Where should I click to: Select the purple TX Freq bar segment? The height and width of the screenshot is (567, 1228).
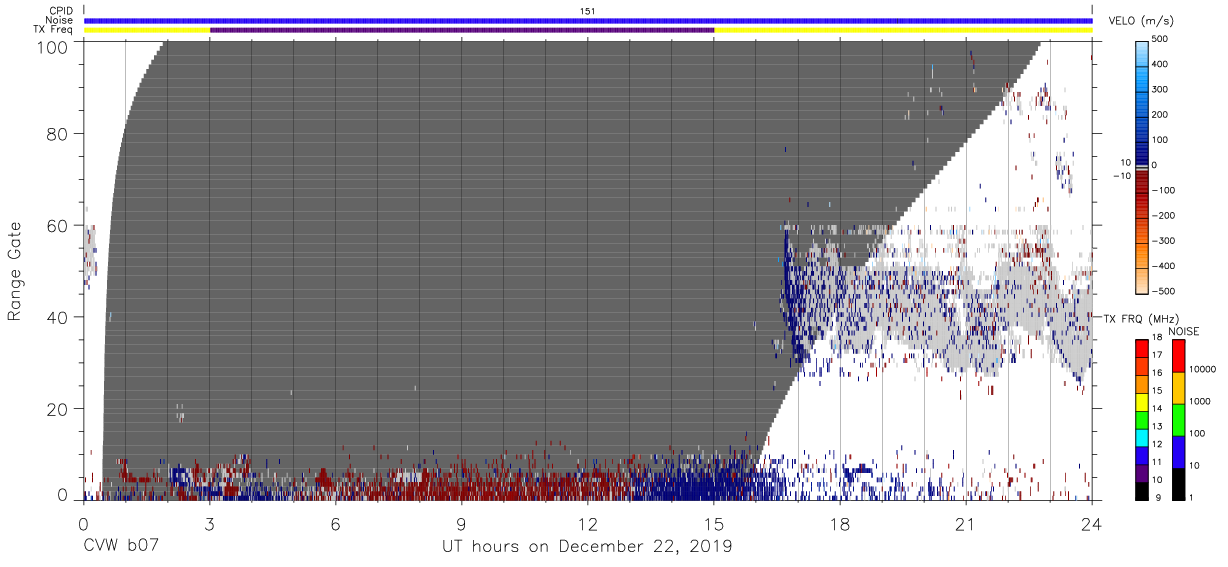[x=462, y=30]
